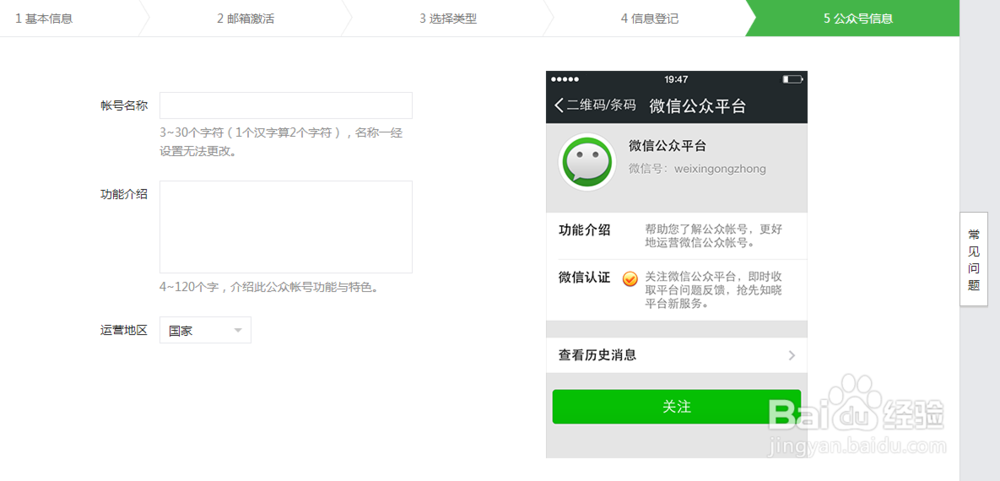1000x481 pixels.
Task: Click the 微信认证 label in preview
Action: tap(584, 278)
